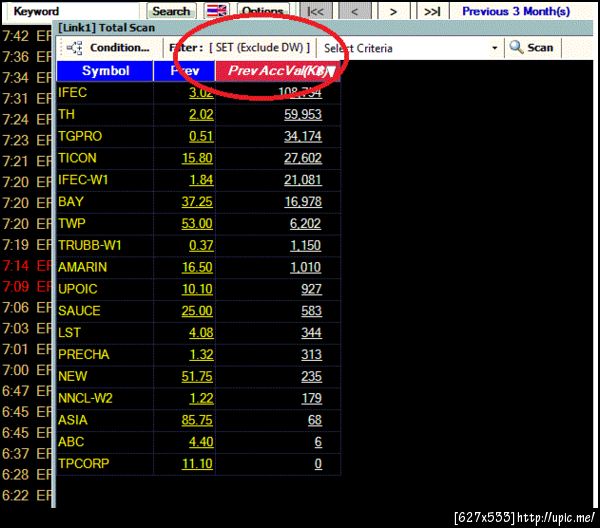Select the TH symbol
Viewport: 600px width, 528px height.
pyautogui.click(x=67, y=114)
